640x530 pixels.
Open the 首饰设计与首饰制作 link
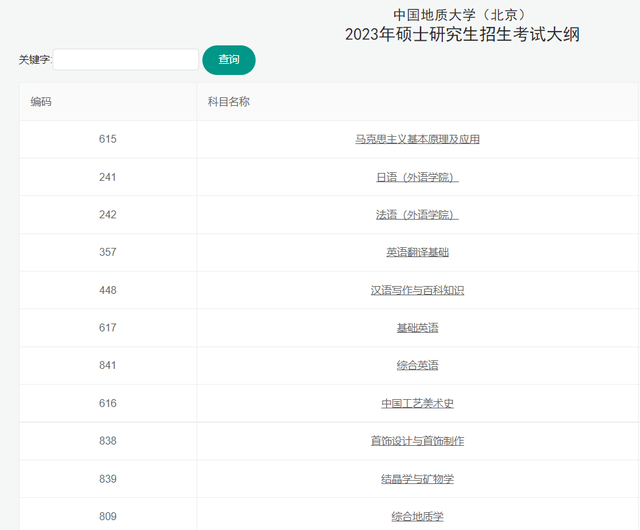417,441
